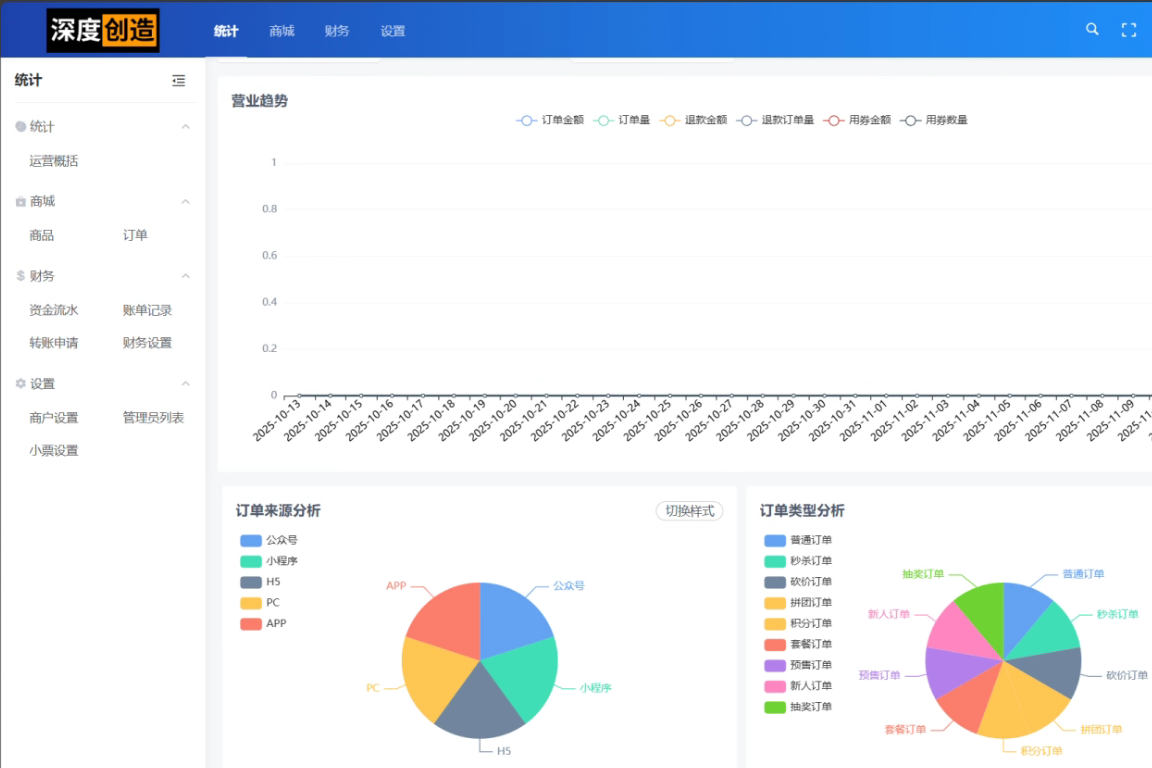Click the 商城 section shop icon
The height and width of the screenshot is (768, 1152).
[21, 202]
